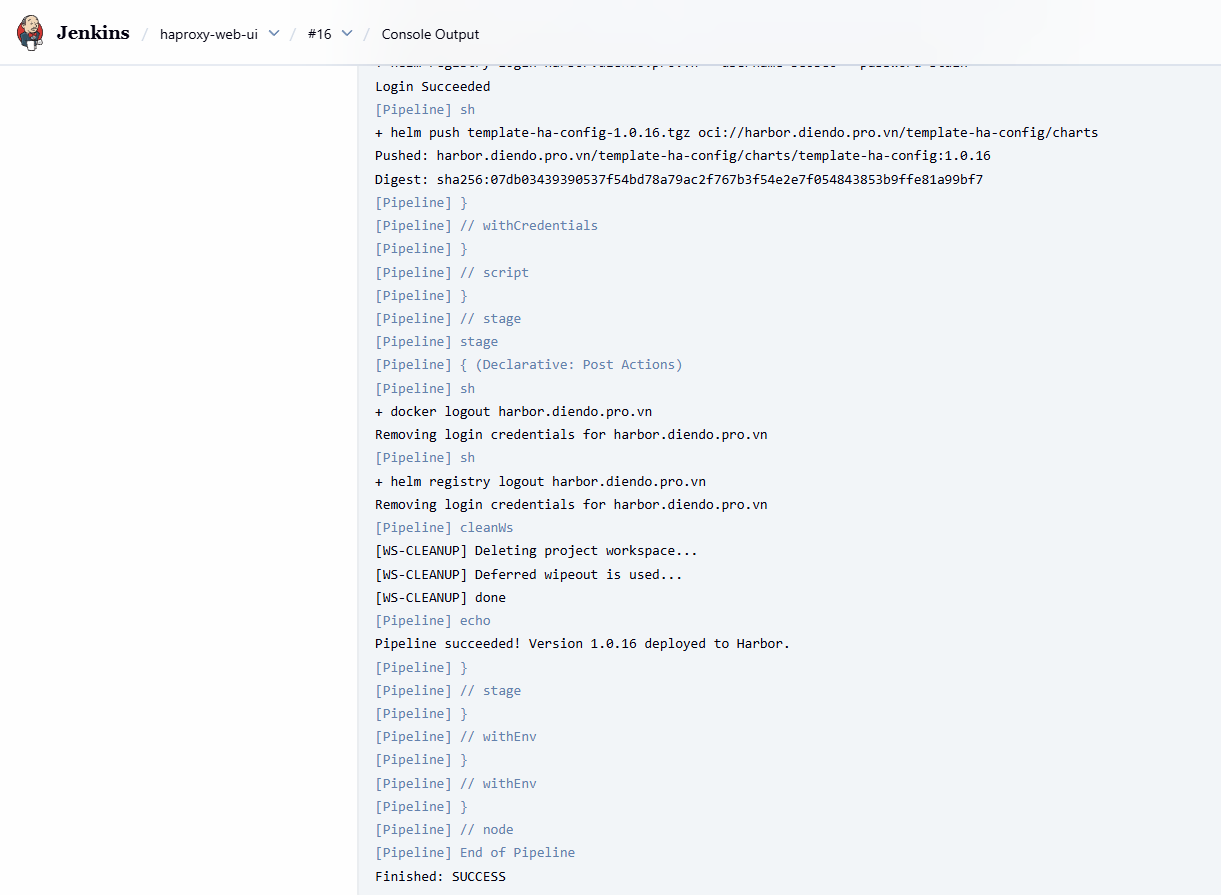Image resolution: width=1221 pixels, height=895 pixels.
Task: Click the sha256 Digest line
Action: (678, 179)
